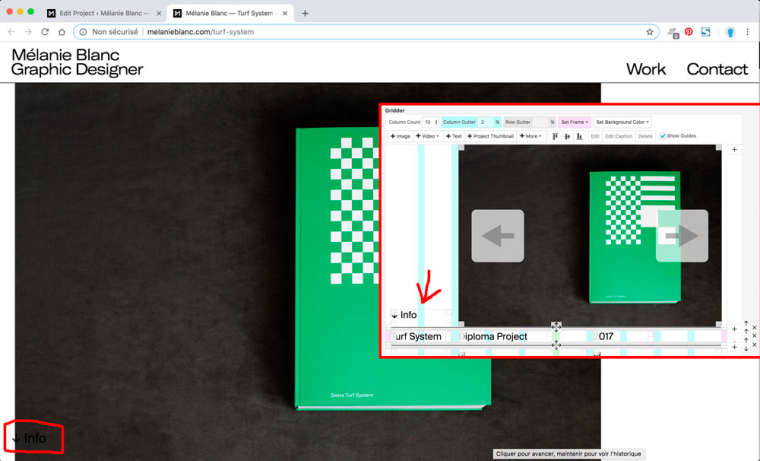Click the Pinterest extension icon
This screenshot has height=461, width=760.
688,32
